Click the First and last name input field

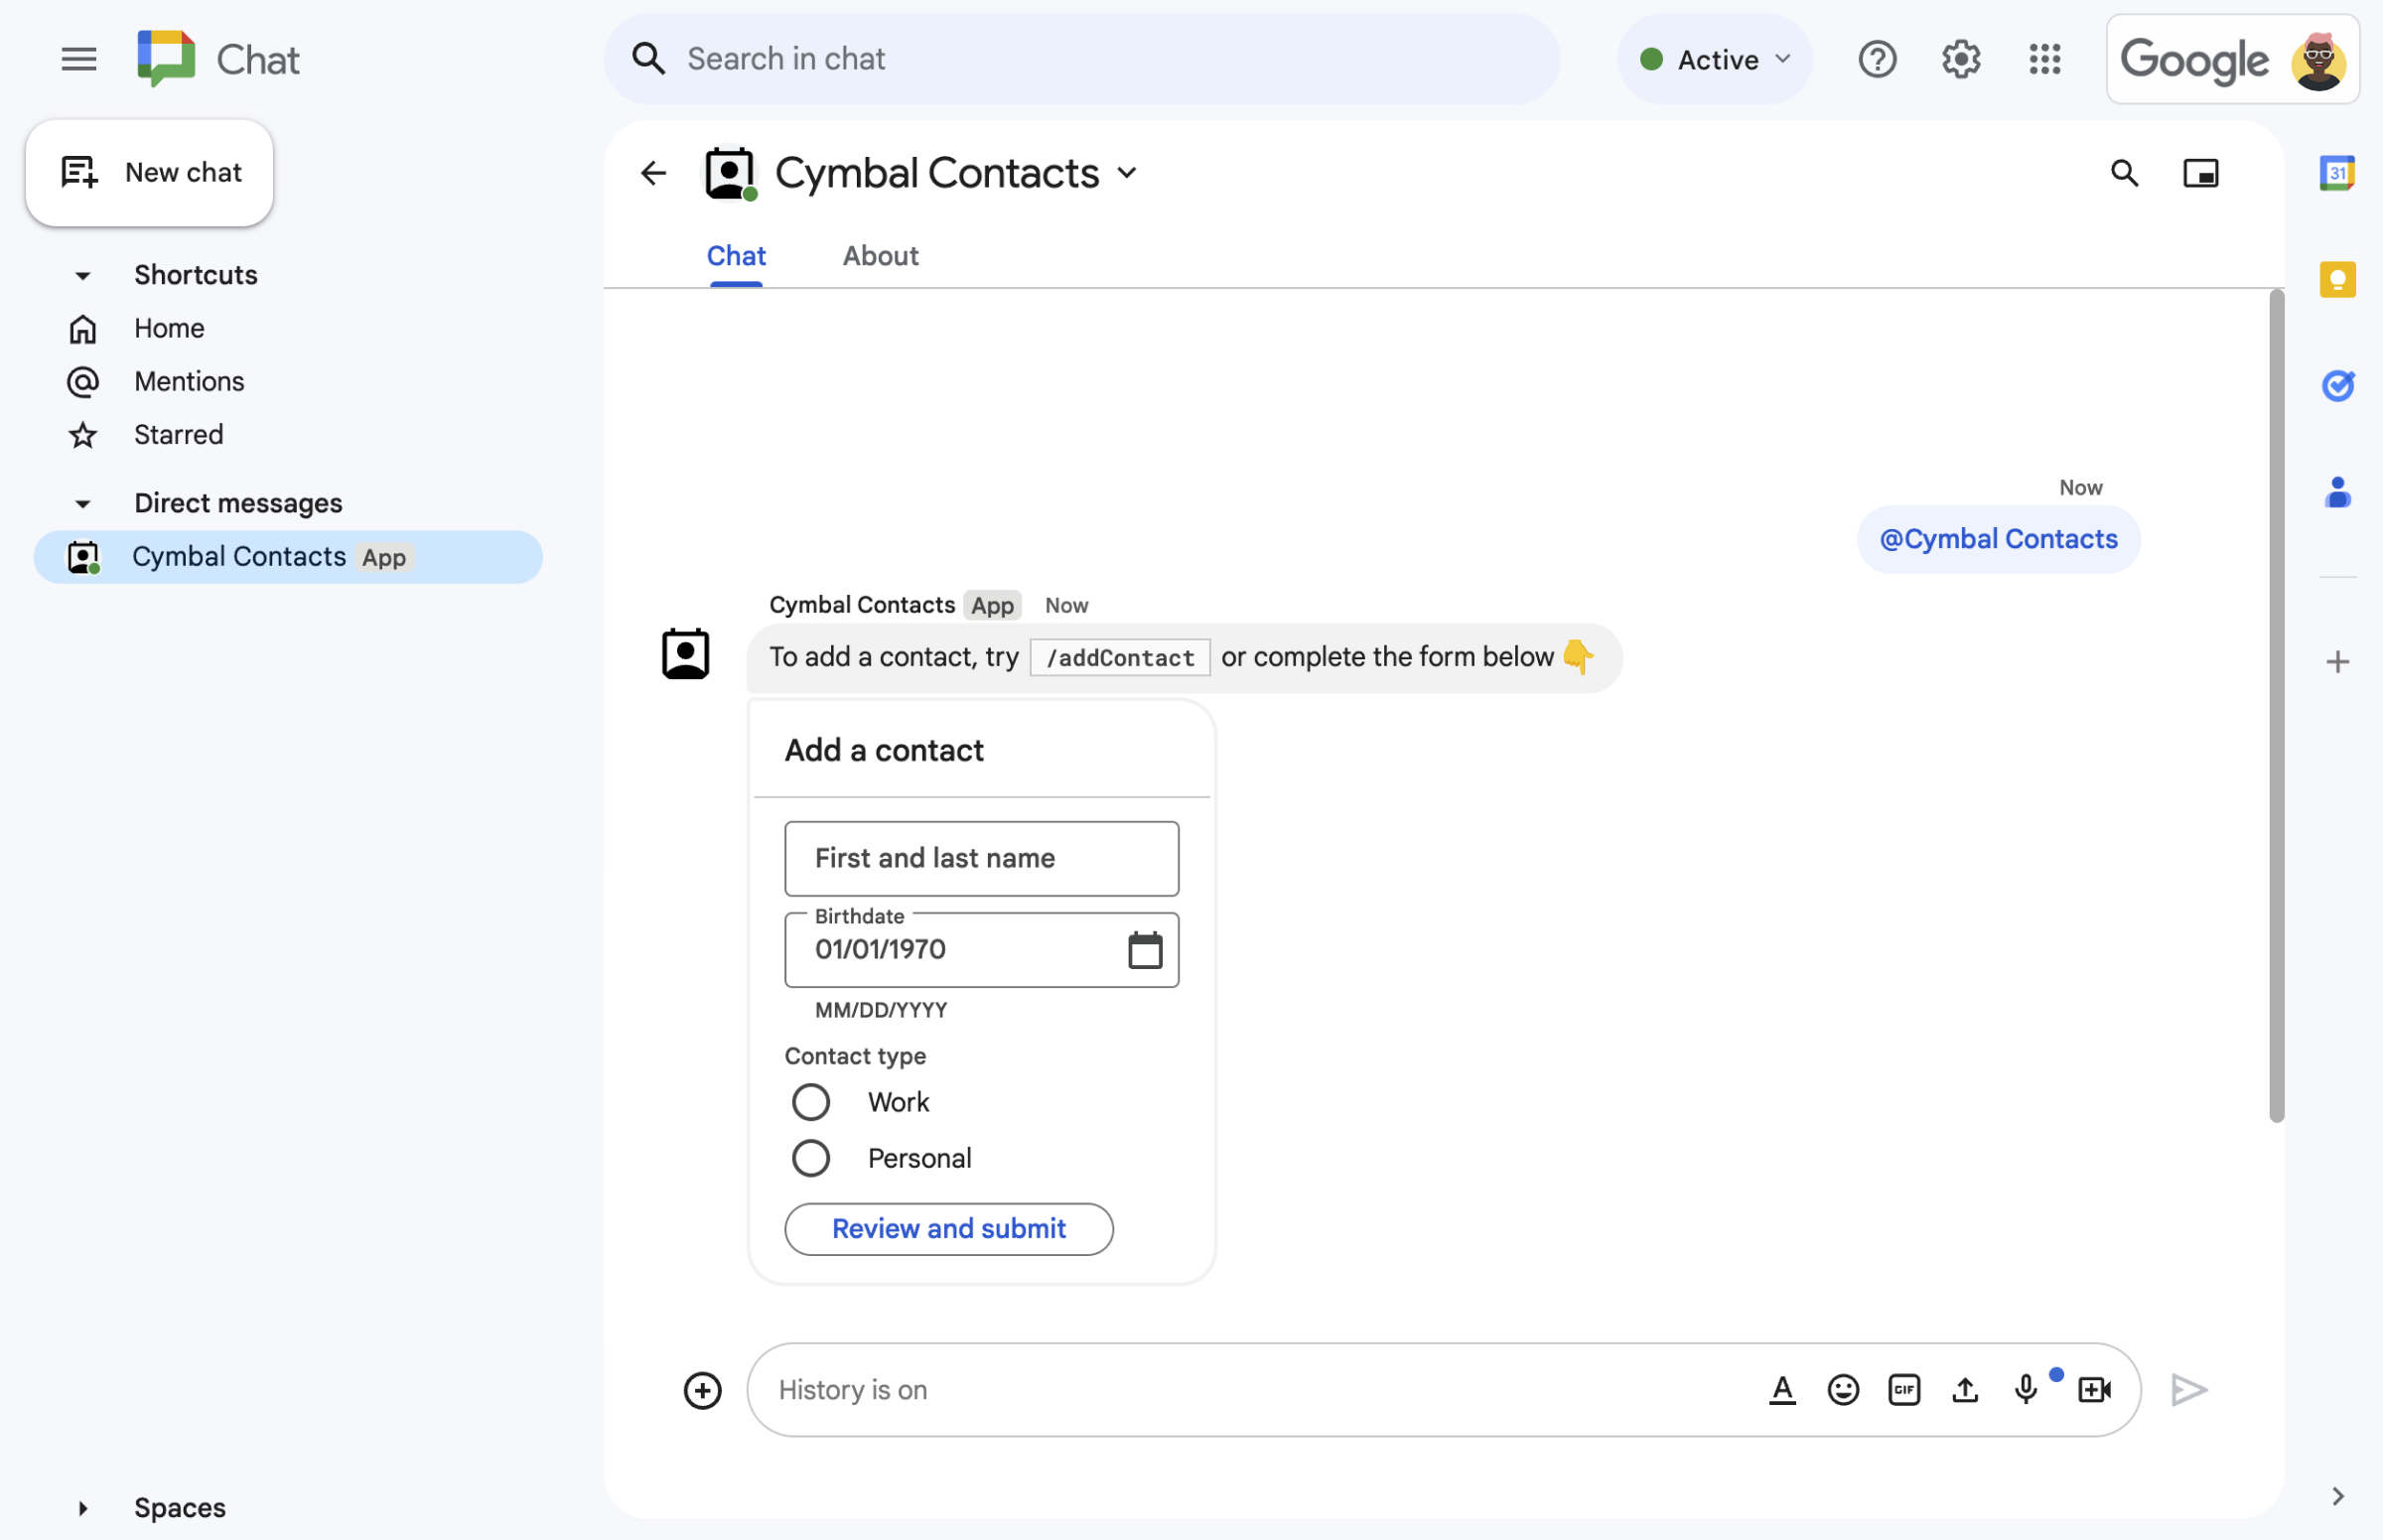(x=981, y=856)
